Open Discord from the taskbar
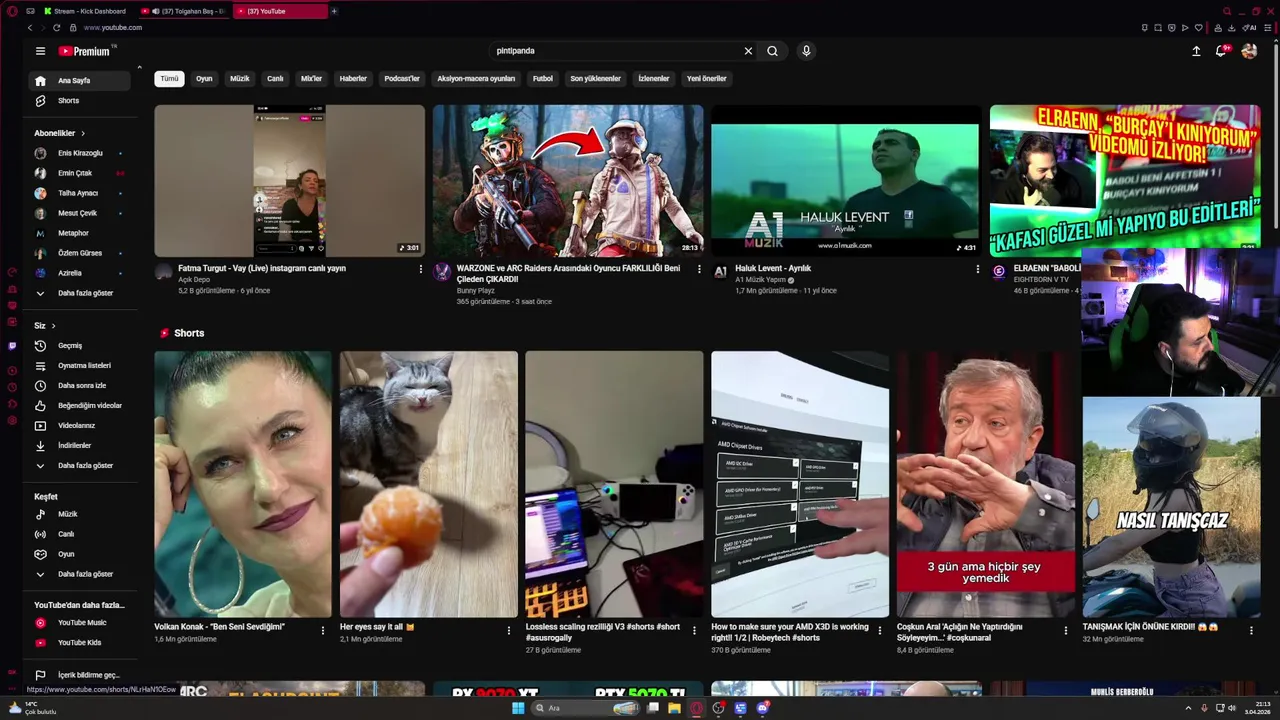The height and width of the screenshot is (720, 1280). click(762, 708)
